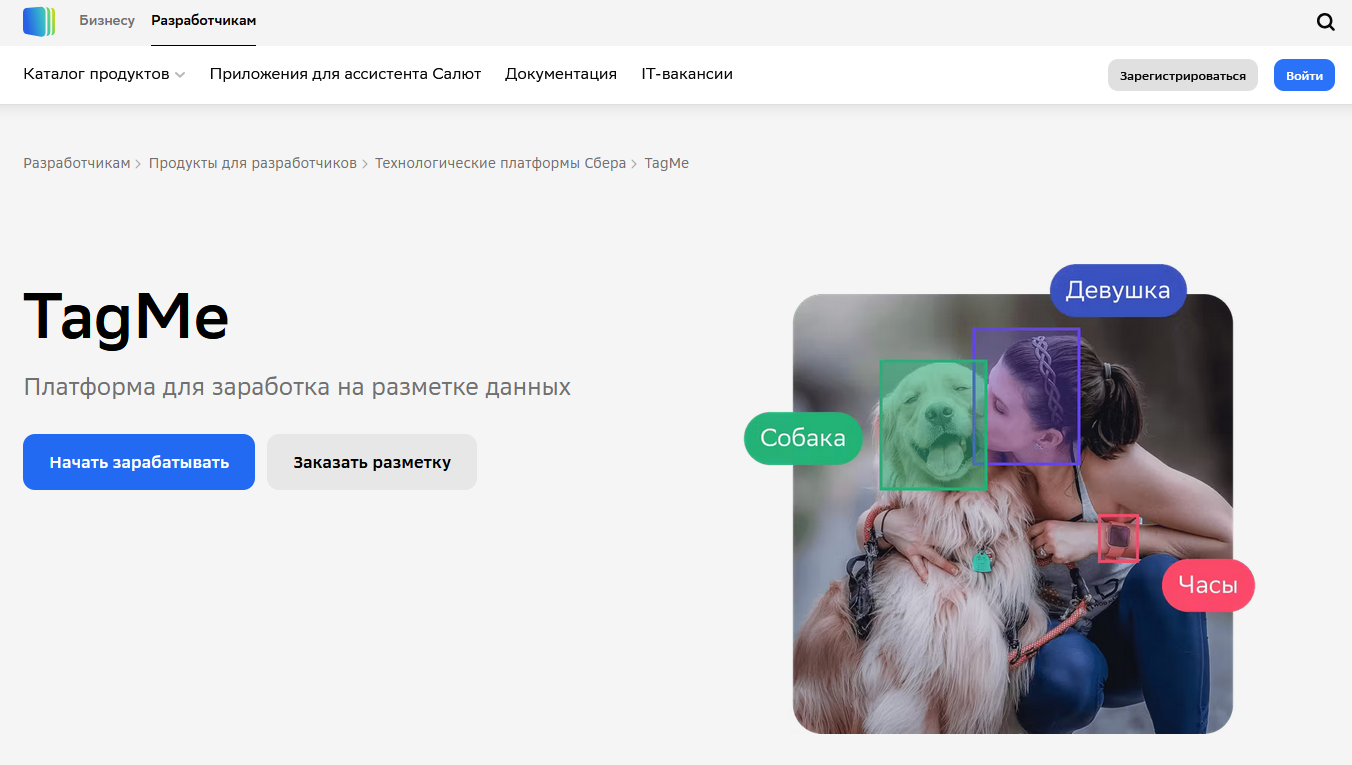Click the red watch bounding box
The width and height of the screenshot is (1352, 765).
(1118, 539)
